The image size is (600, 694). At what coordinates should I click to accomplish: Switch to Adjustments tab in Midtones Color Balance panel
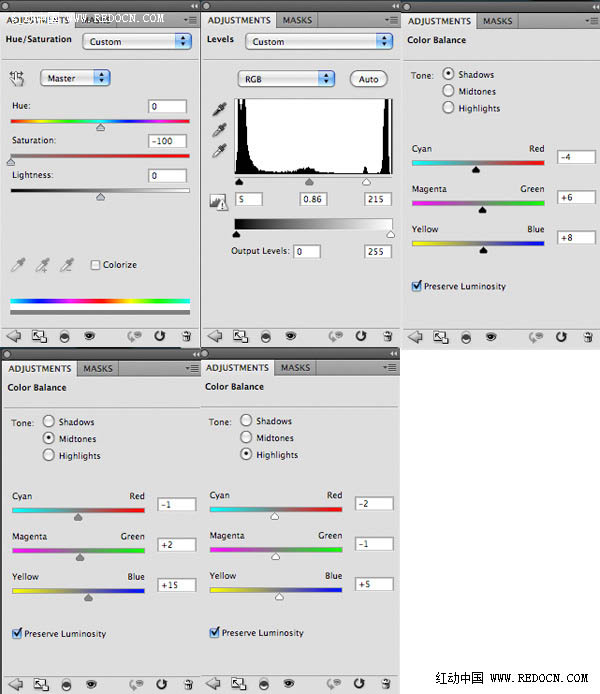39,369
